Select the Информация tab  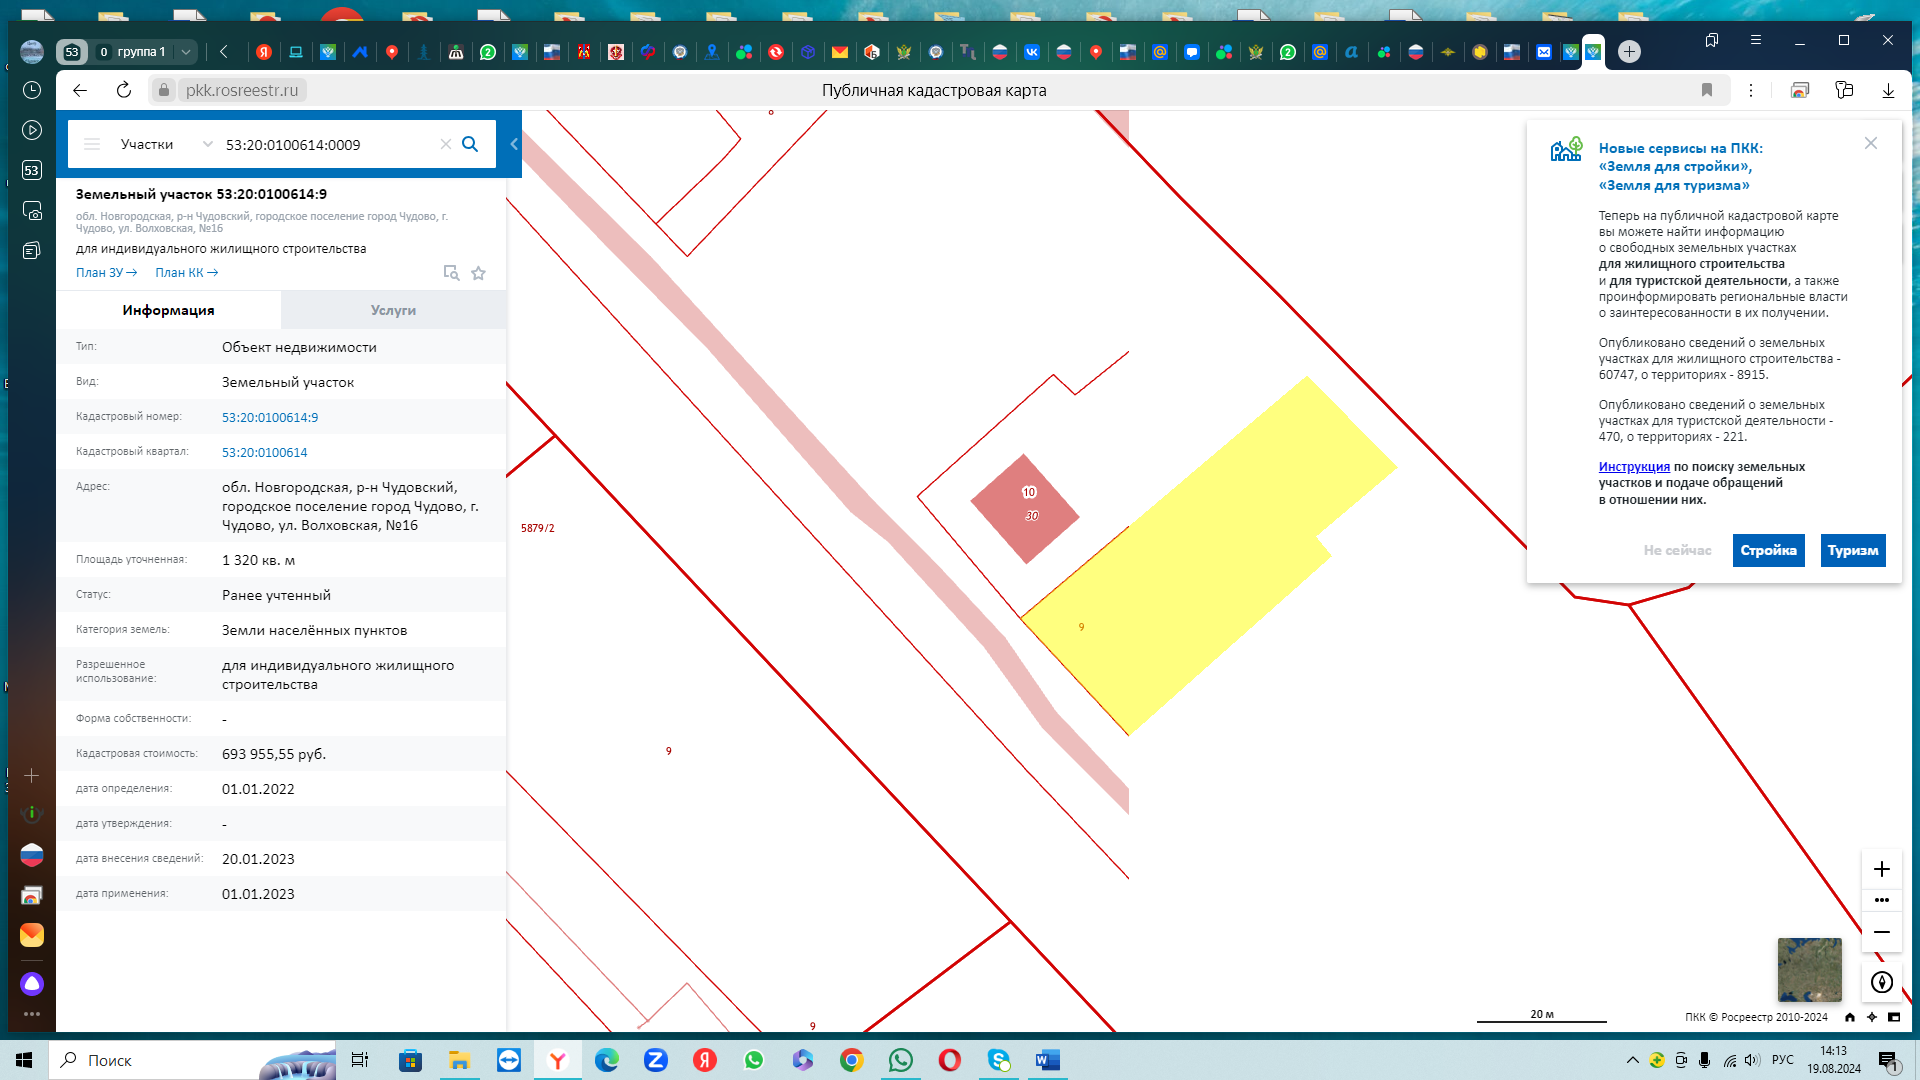click(168, 310)
